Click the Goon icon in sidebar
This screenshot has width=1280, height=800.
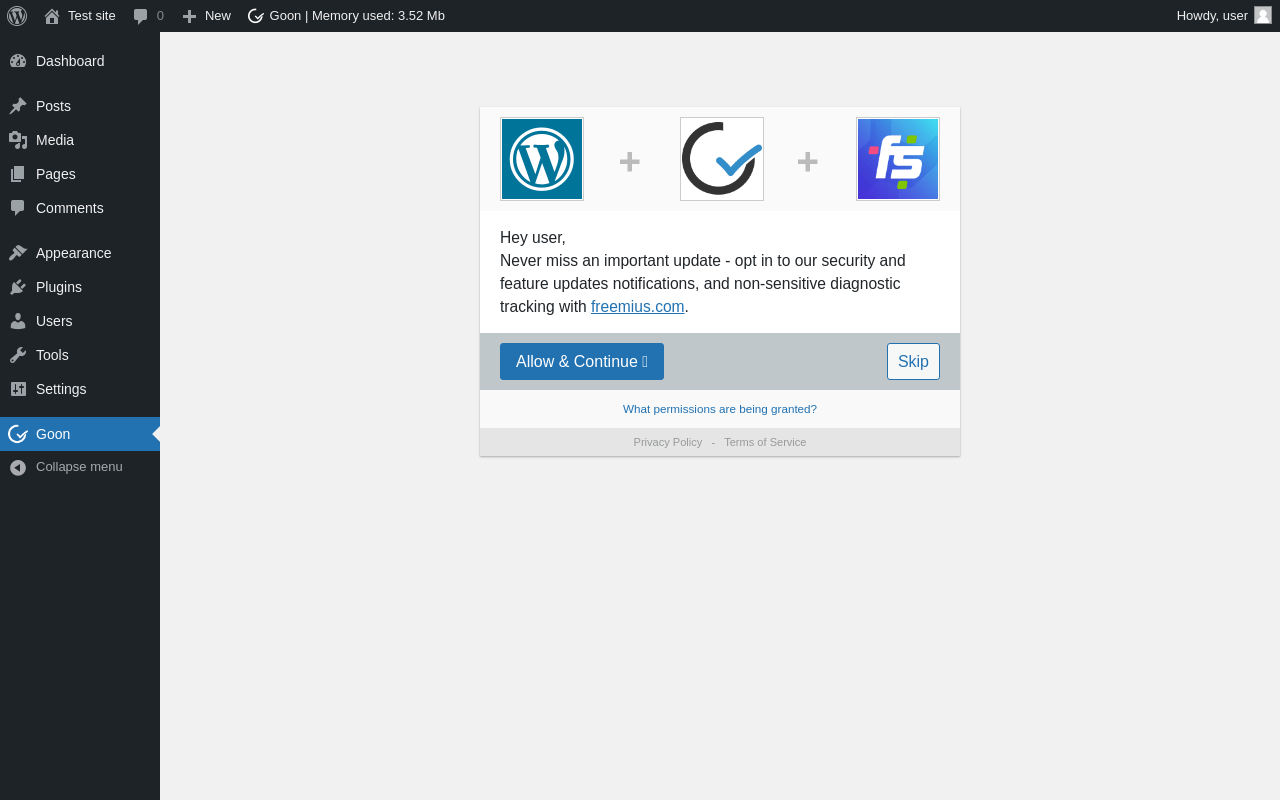18,434
